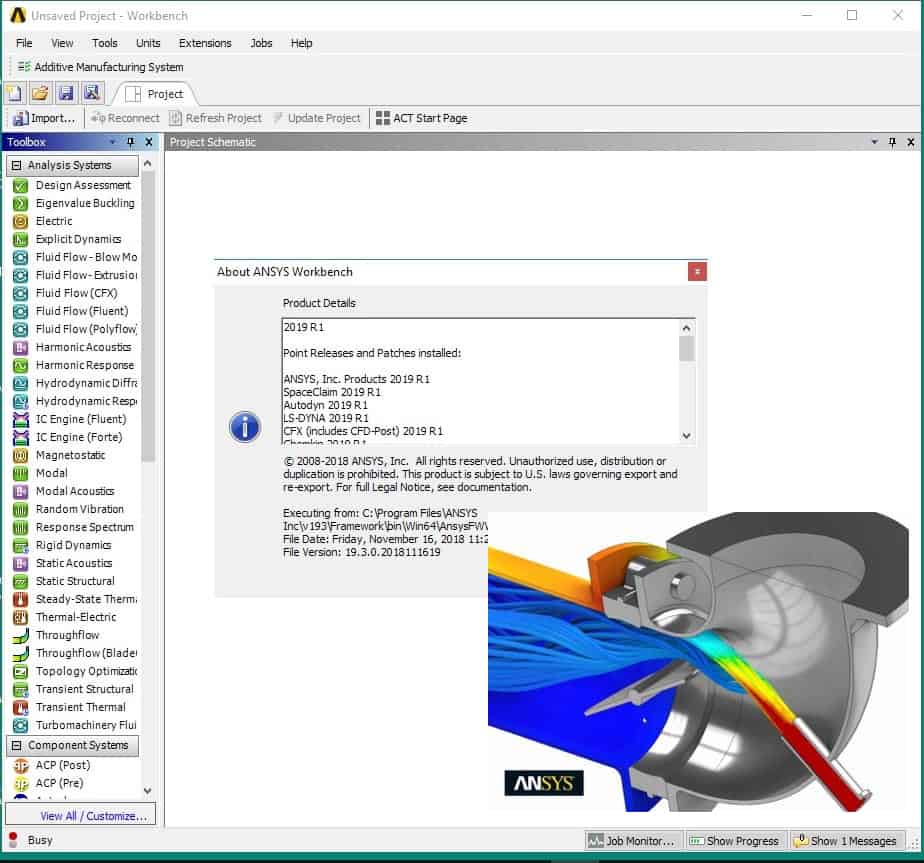The image size is (924, 863).
Task: Open the Job Monitor
Action: point(632,841)
